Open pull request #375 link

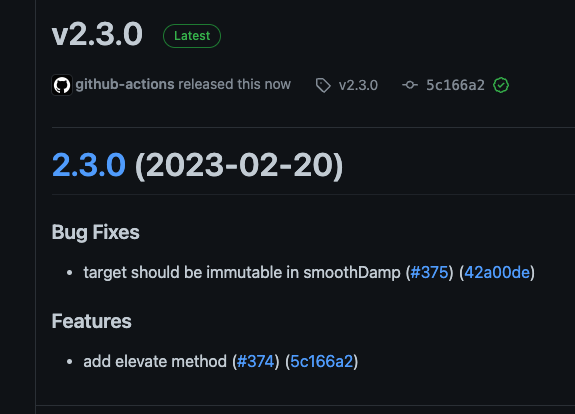tap(429, 272)
